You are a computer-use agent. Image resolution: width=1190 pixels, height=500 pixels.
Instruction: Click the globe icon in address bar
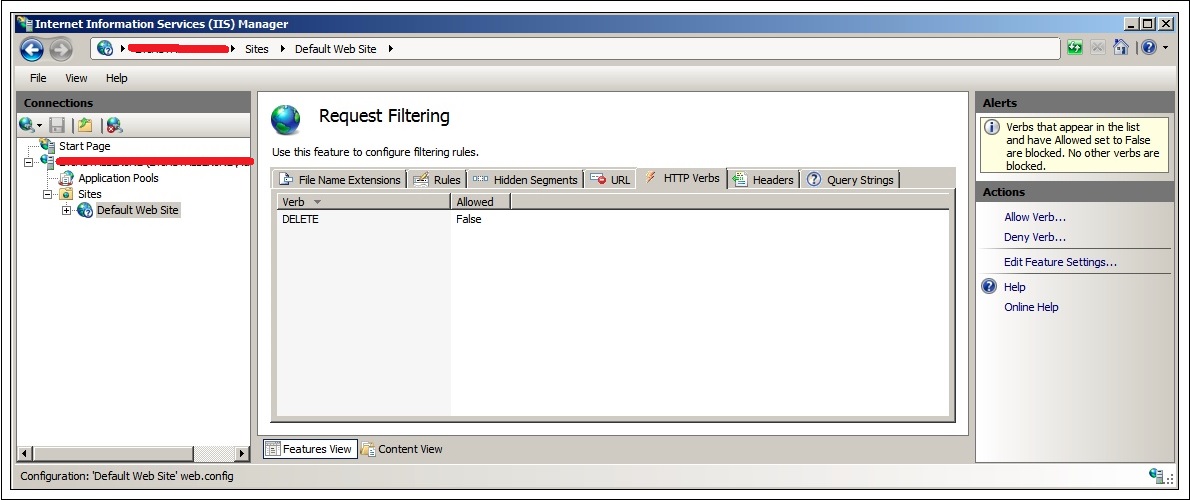click(105, 49)
